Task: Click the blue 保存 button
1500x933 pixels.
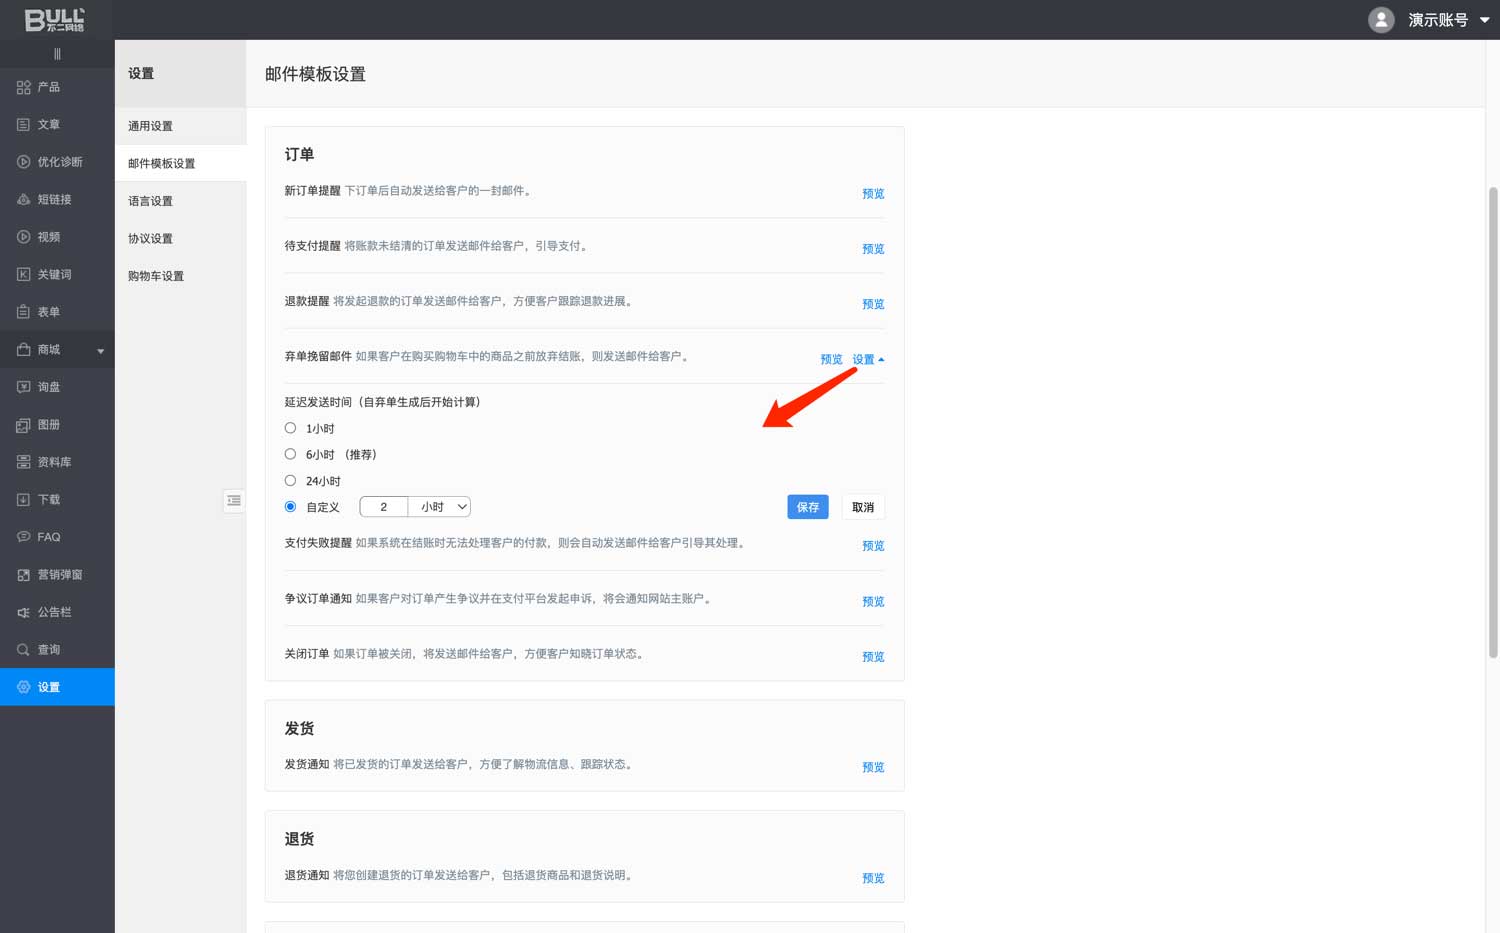Action: [807, 507]
